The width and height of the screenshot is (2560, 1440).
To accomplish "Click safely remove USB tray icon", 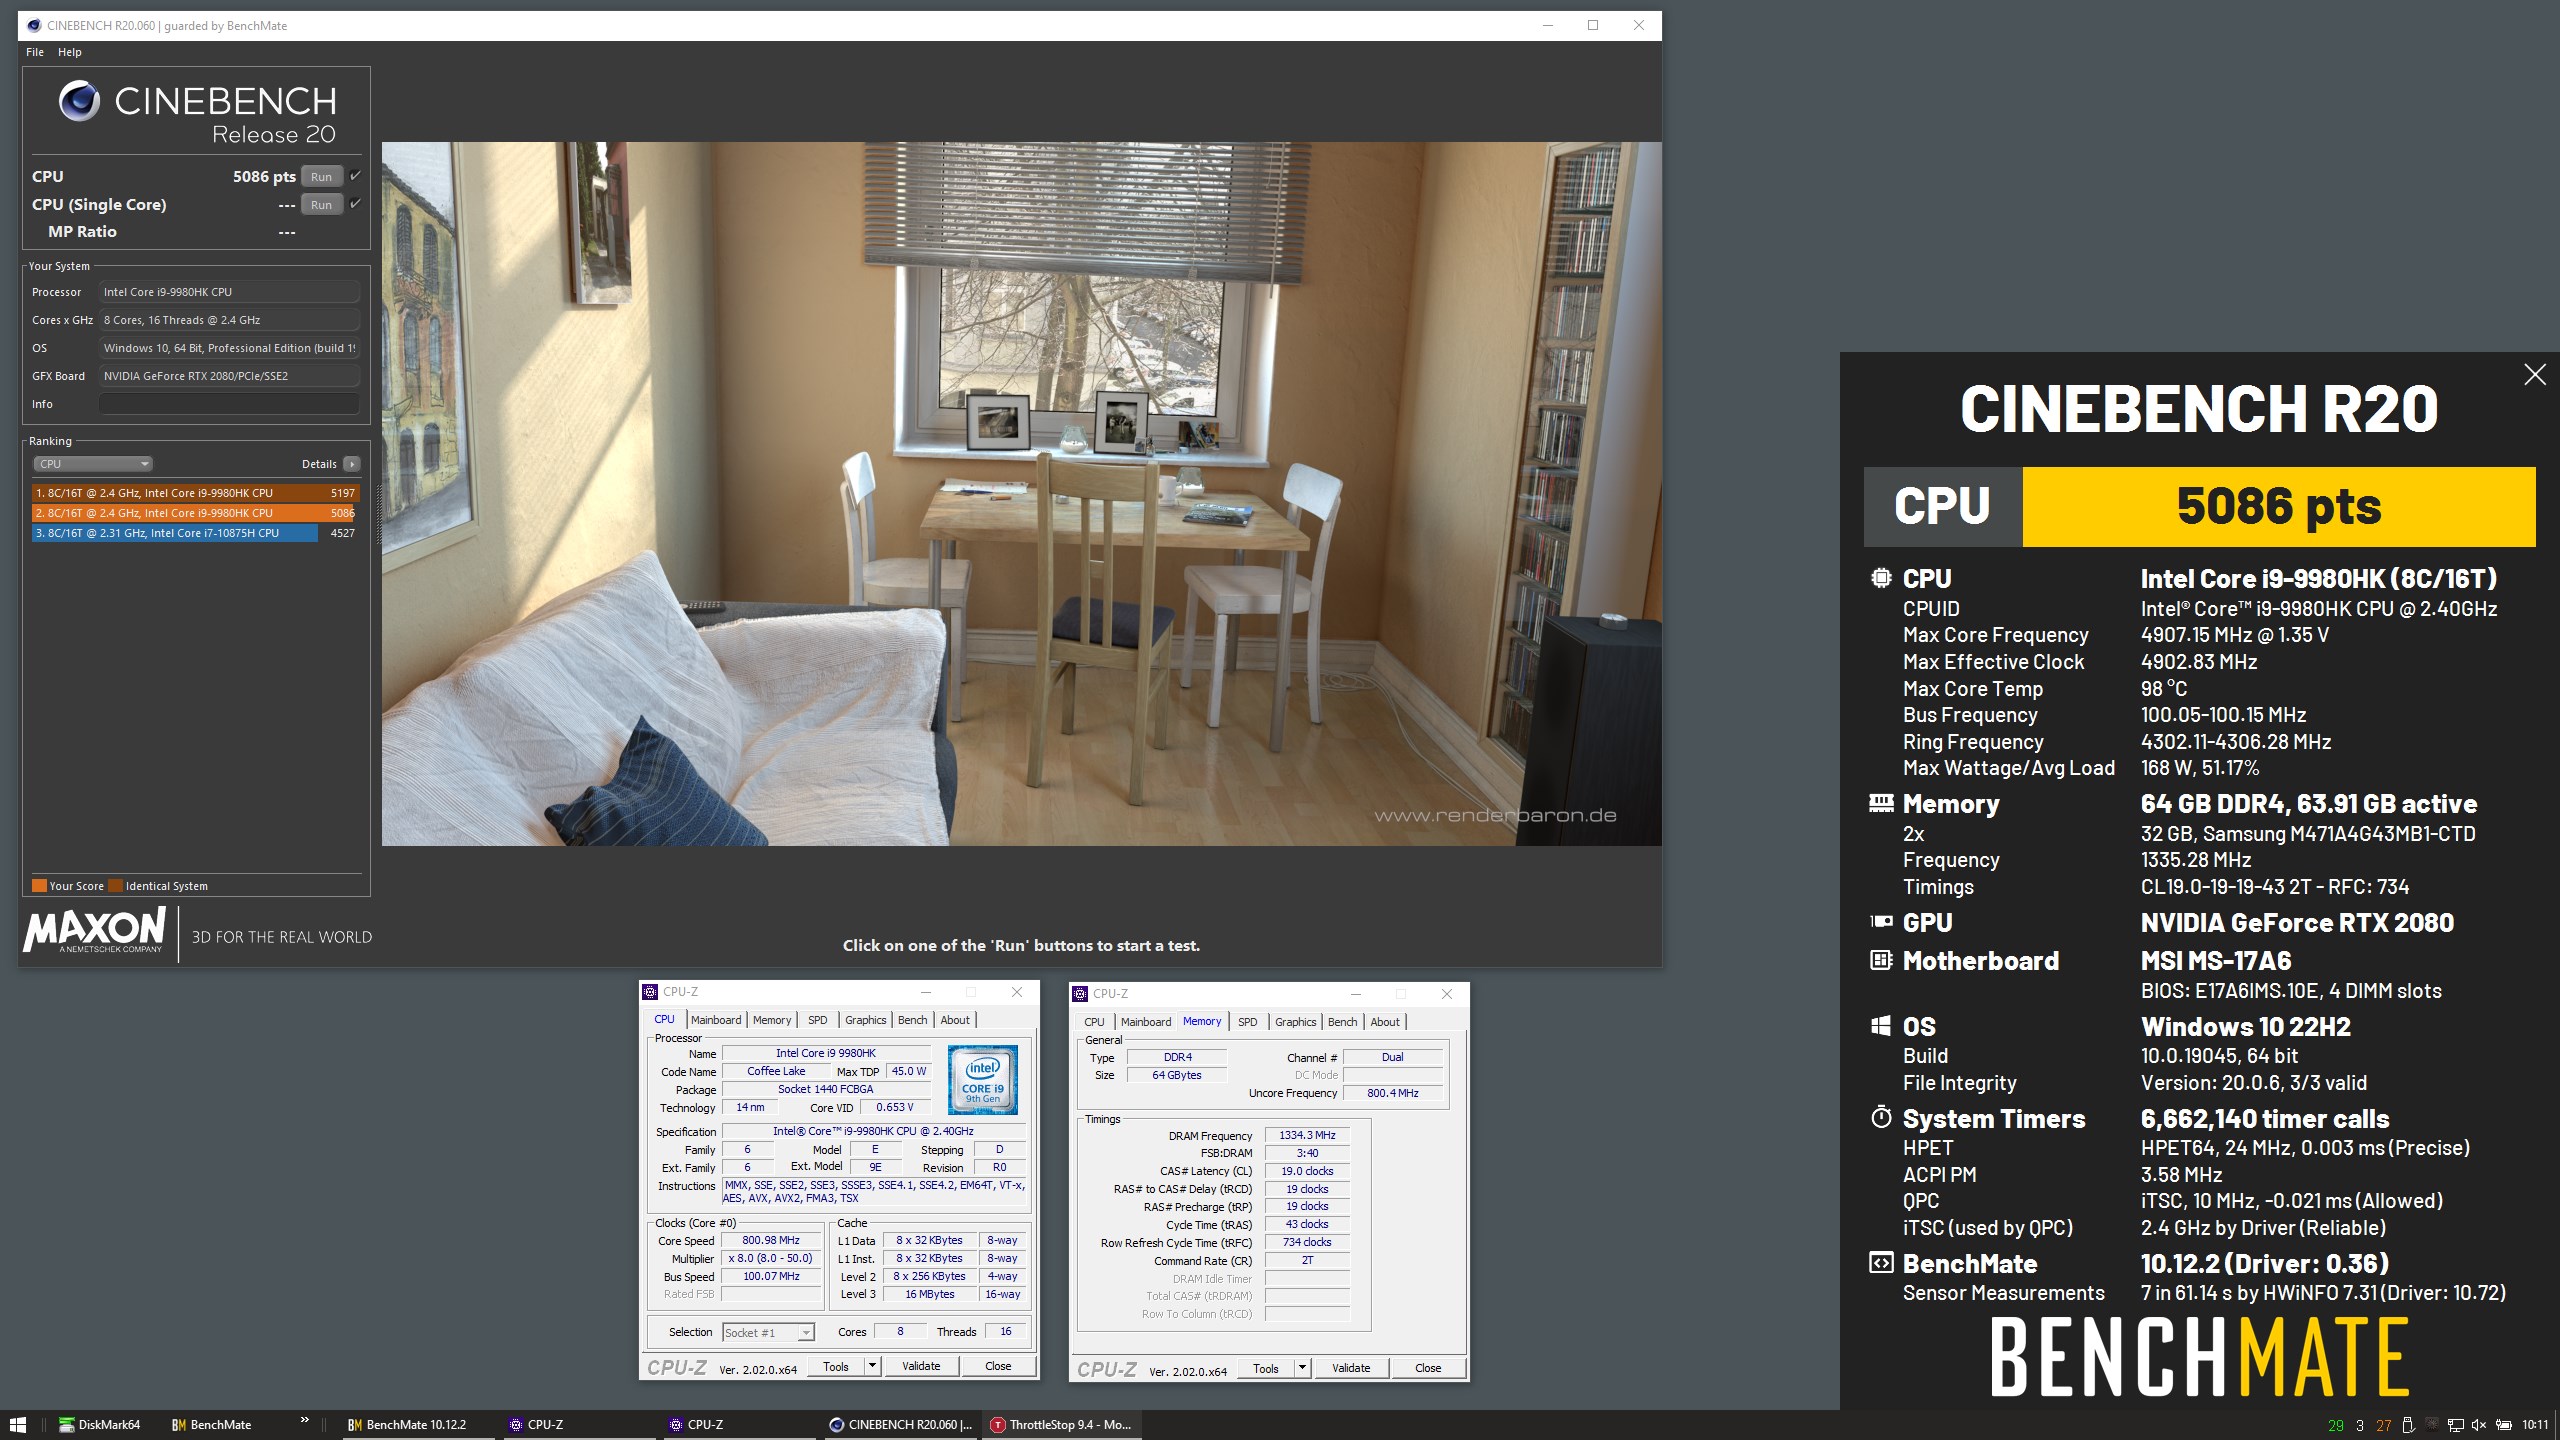I will (x=2408, y=1425).
